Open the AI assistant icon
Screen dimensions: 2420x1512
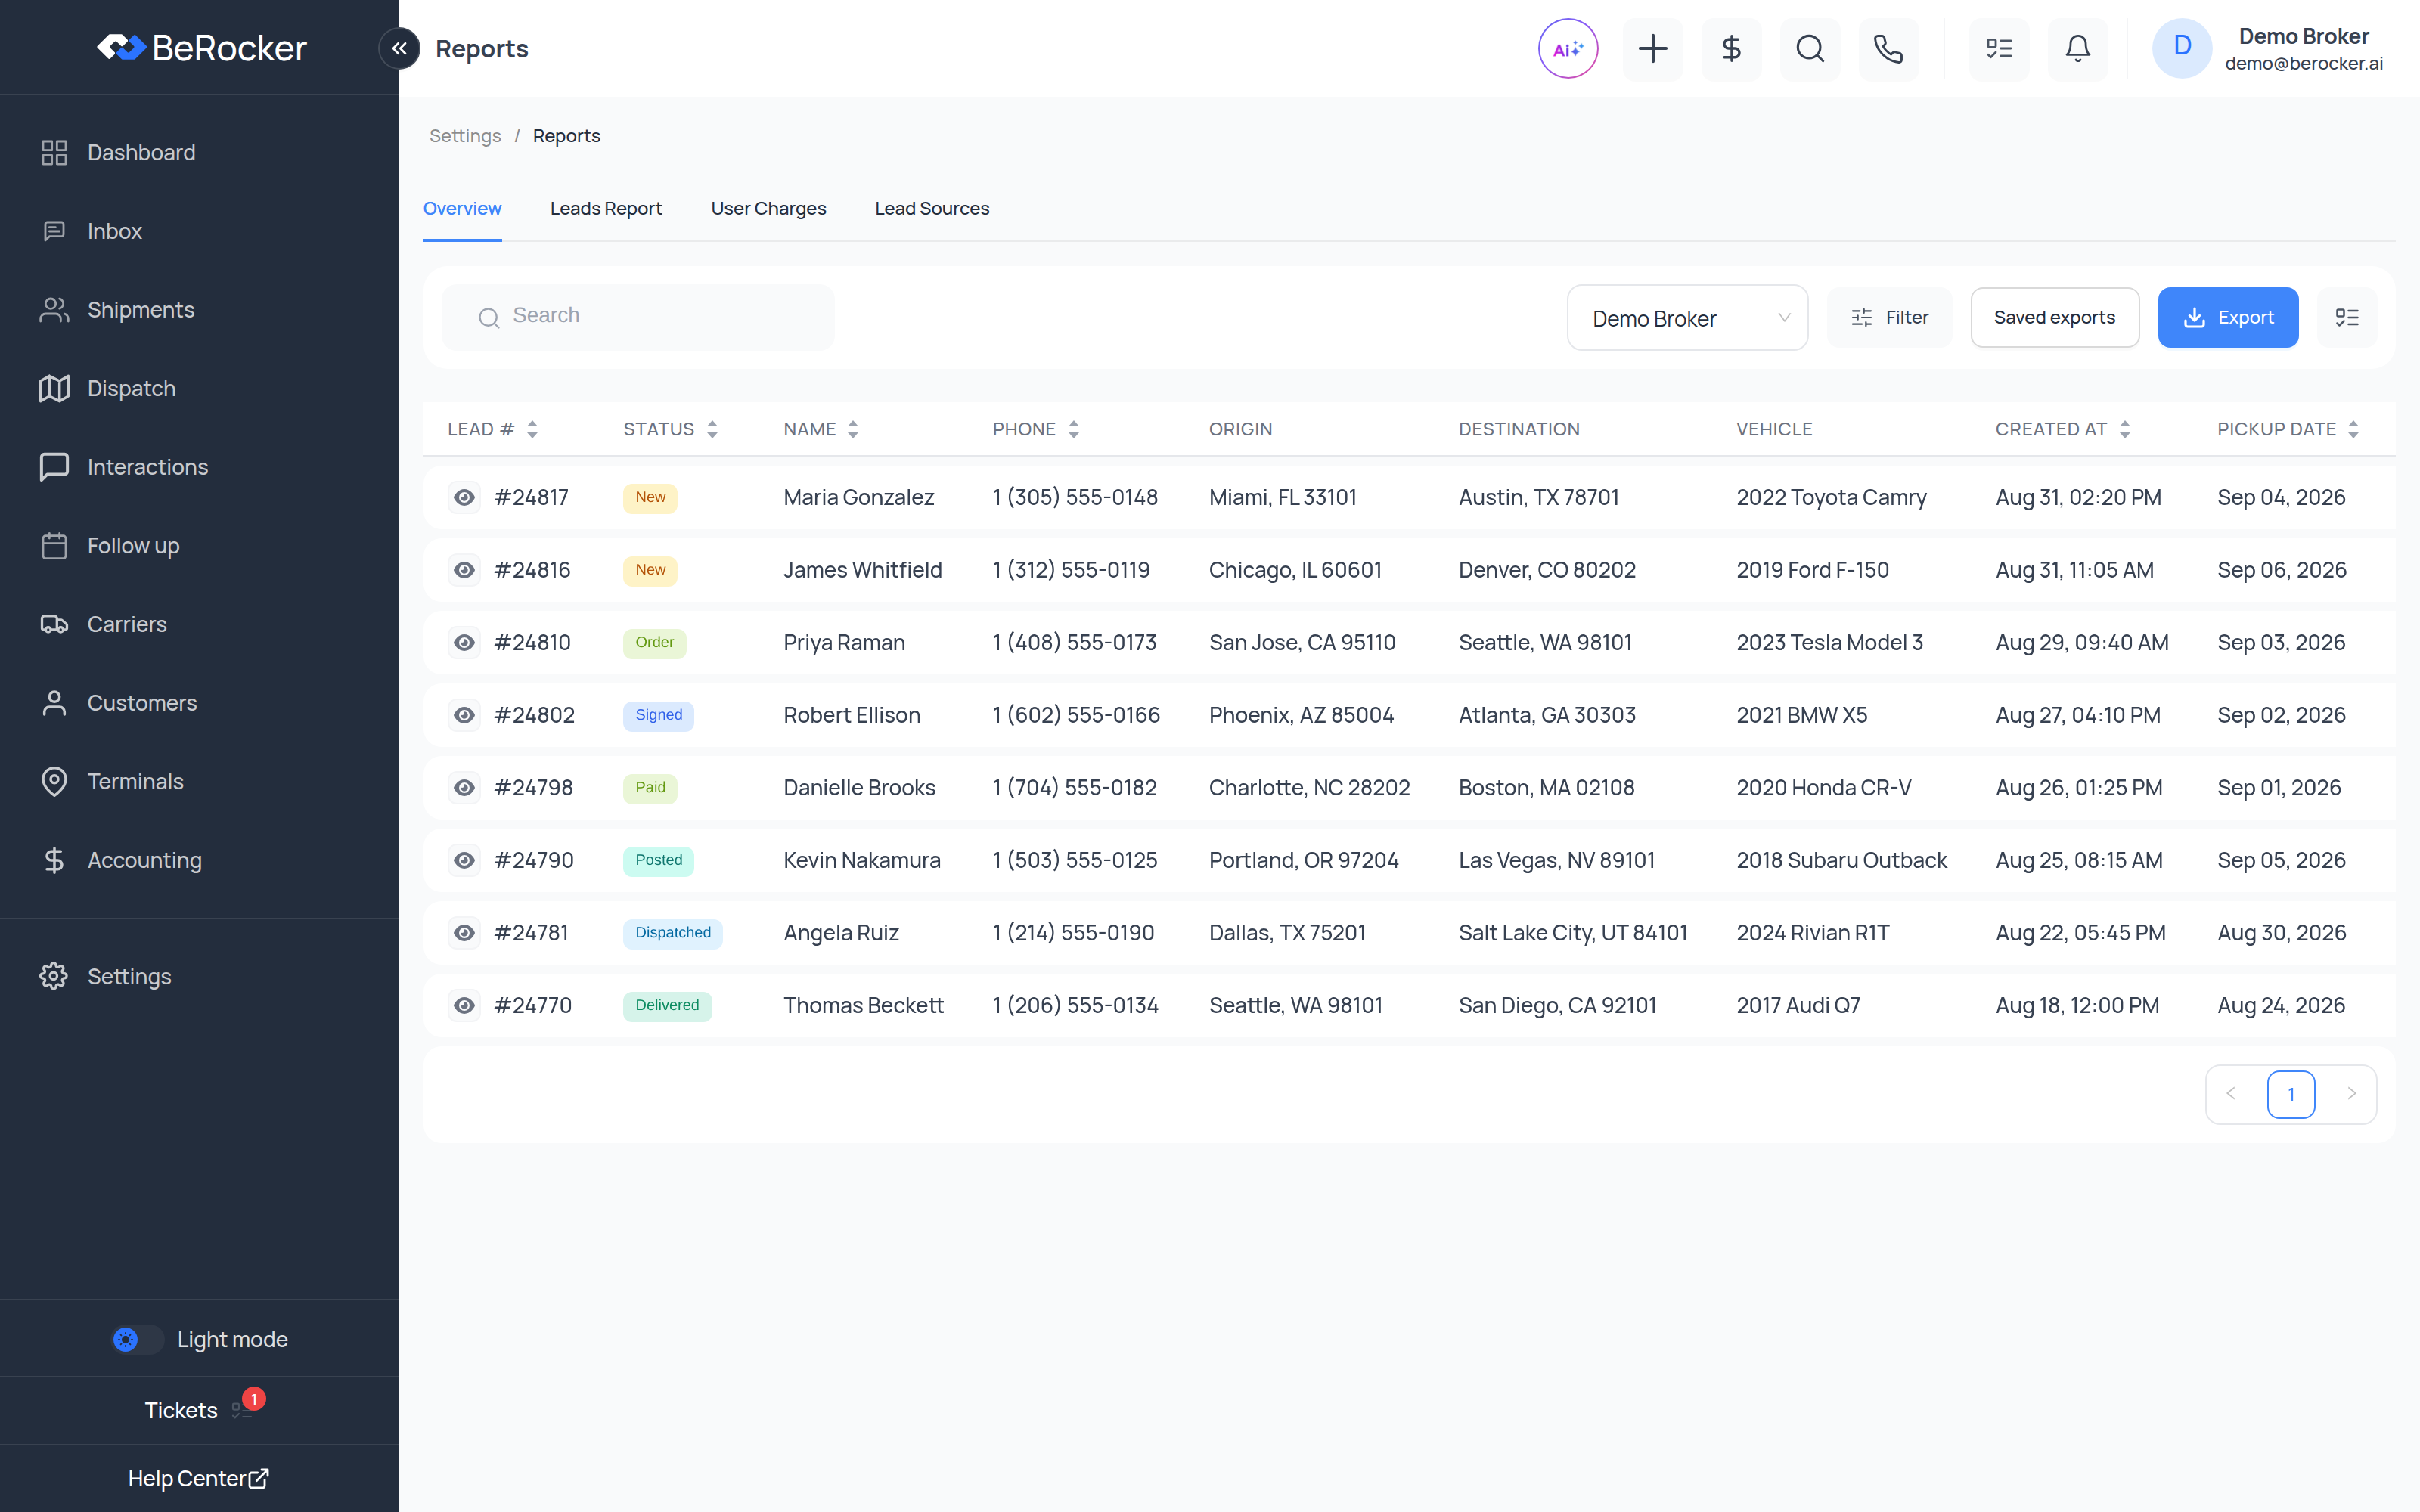[x=1567, y=48]
